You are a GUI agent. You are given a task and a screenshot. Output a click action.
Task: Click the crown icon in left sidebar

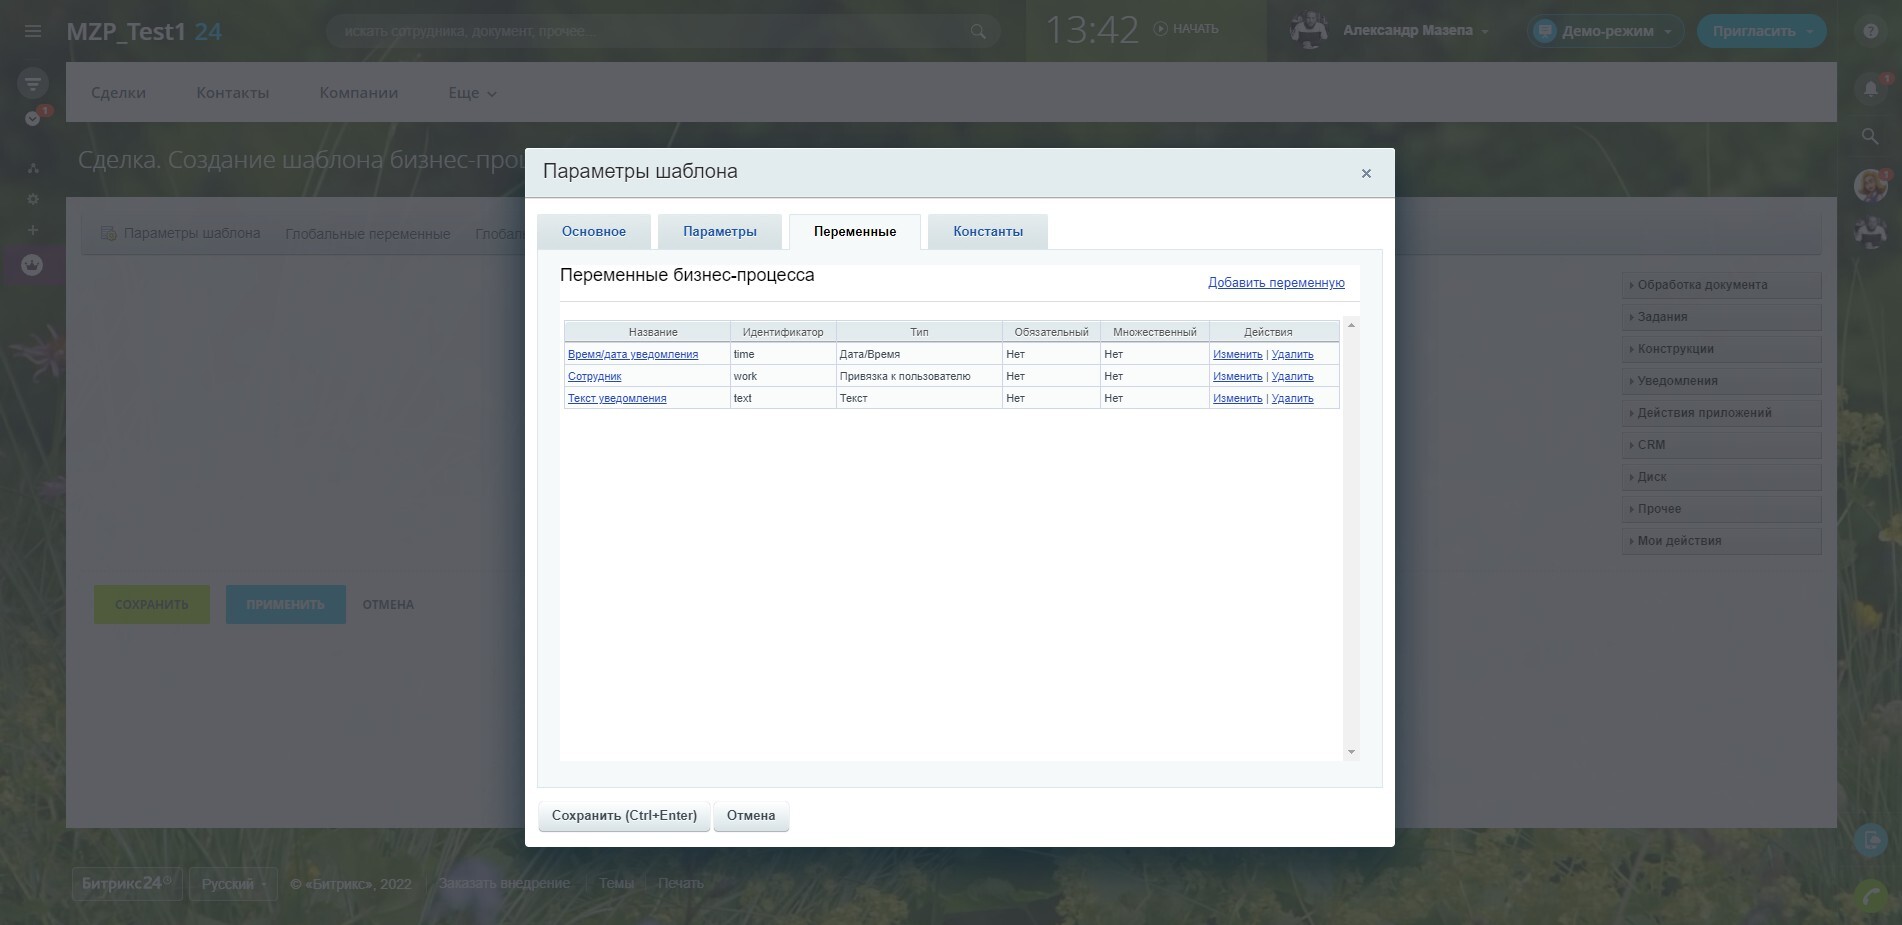33,265
